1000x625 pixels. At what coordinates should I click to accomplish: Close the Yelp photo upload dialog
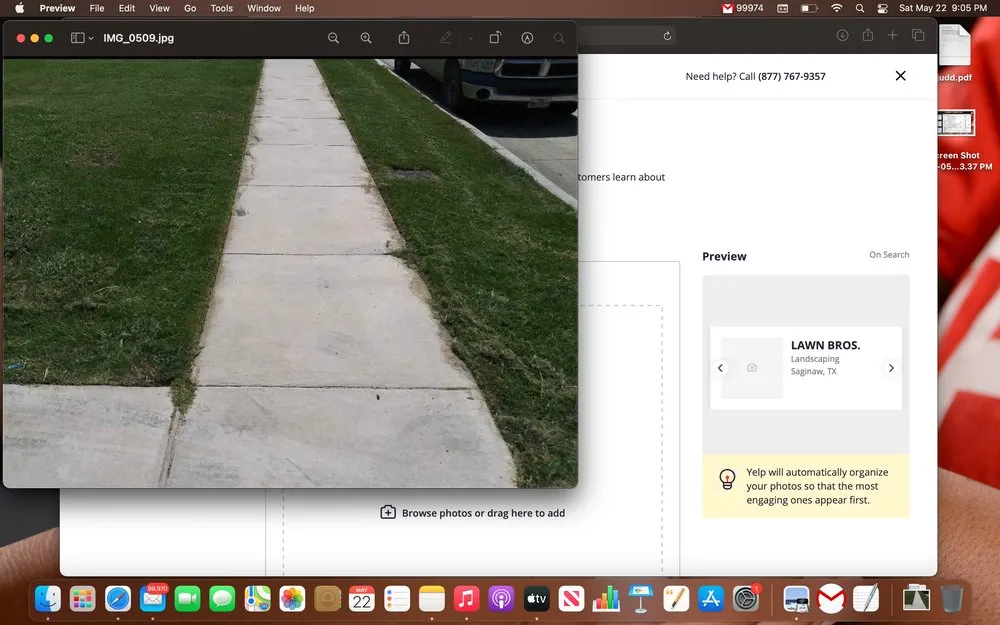point(900,76)
